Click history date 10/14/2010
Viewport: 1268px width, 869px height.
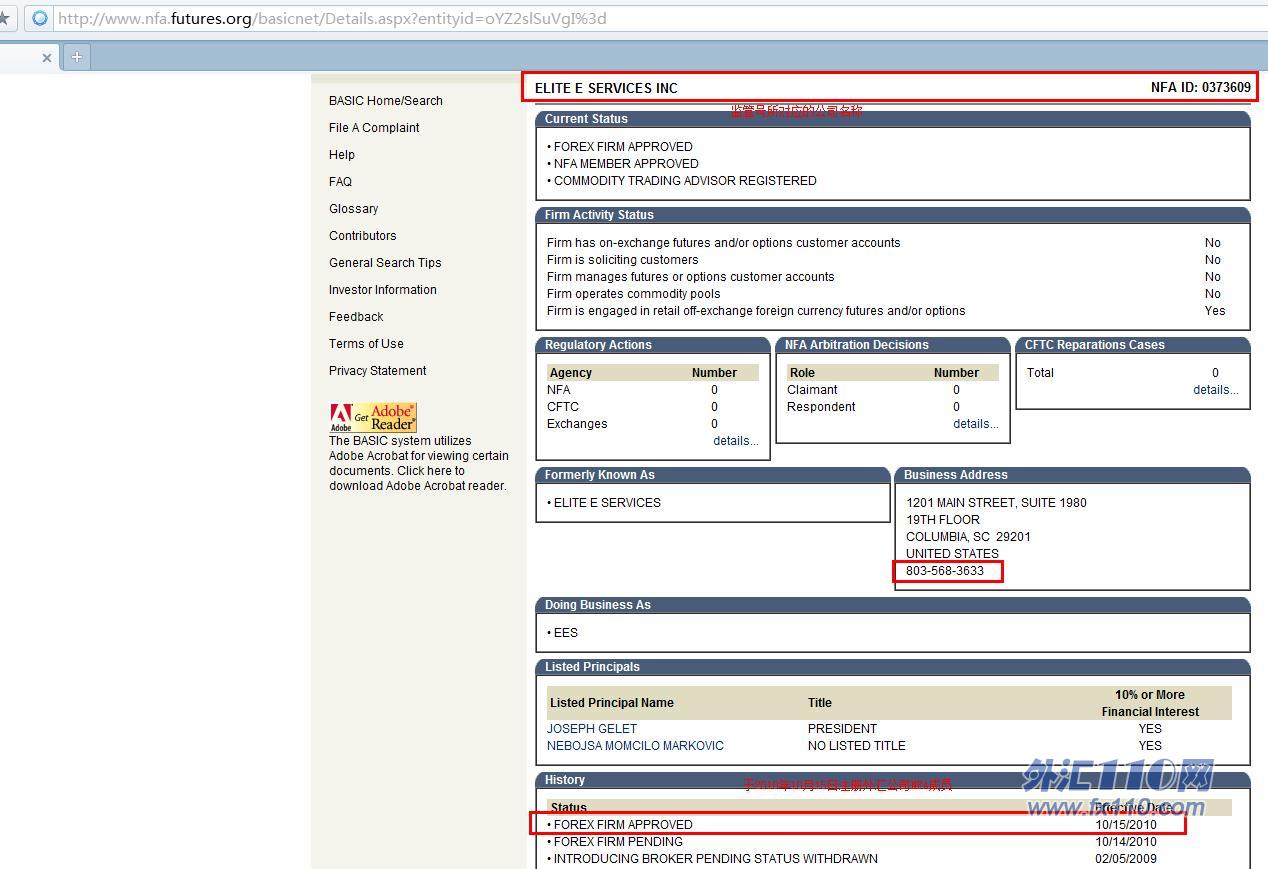(1126, 842)
